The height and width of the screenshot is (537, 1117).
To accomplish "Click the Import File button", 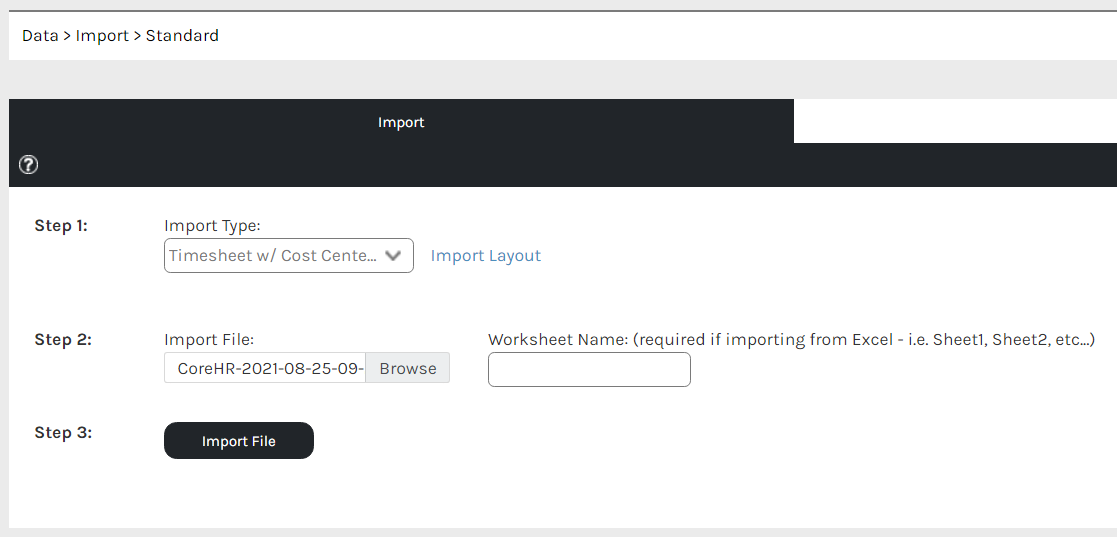I will (239, 441).
